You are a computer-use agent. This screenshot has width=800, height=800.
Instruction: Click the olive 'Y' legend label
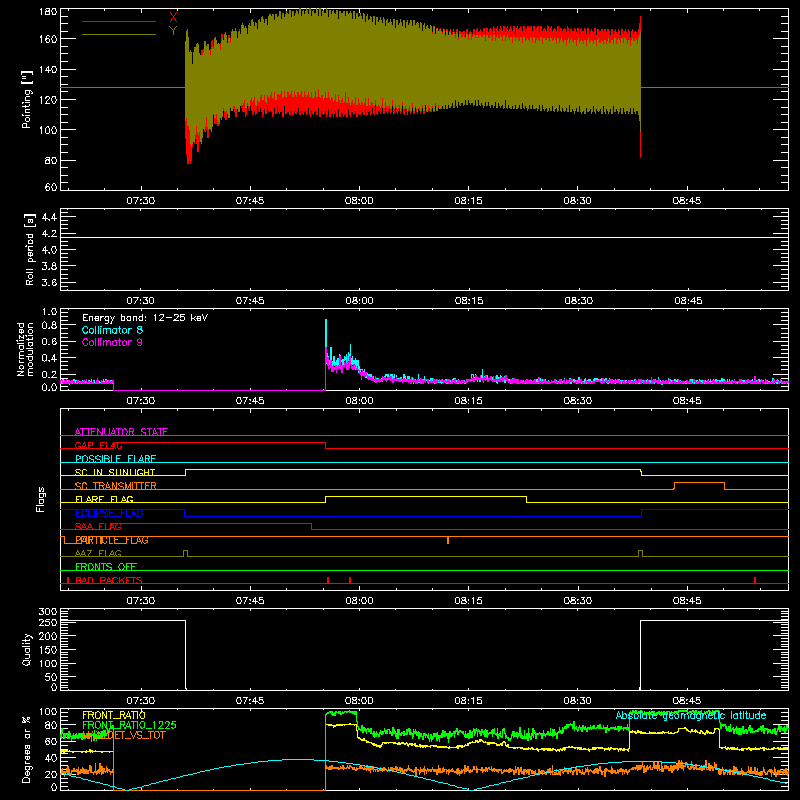pyautogui.click(x=173, y=31)
